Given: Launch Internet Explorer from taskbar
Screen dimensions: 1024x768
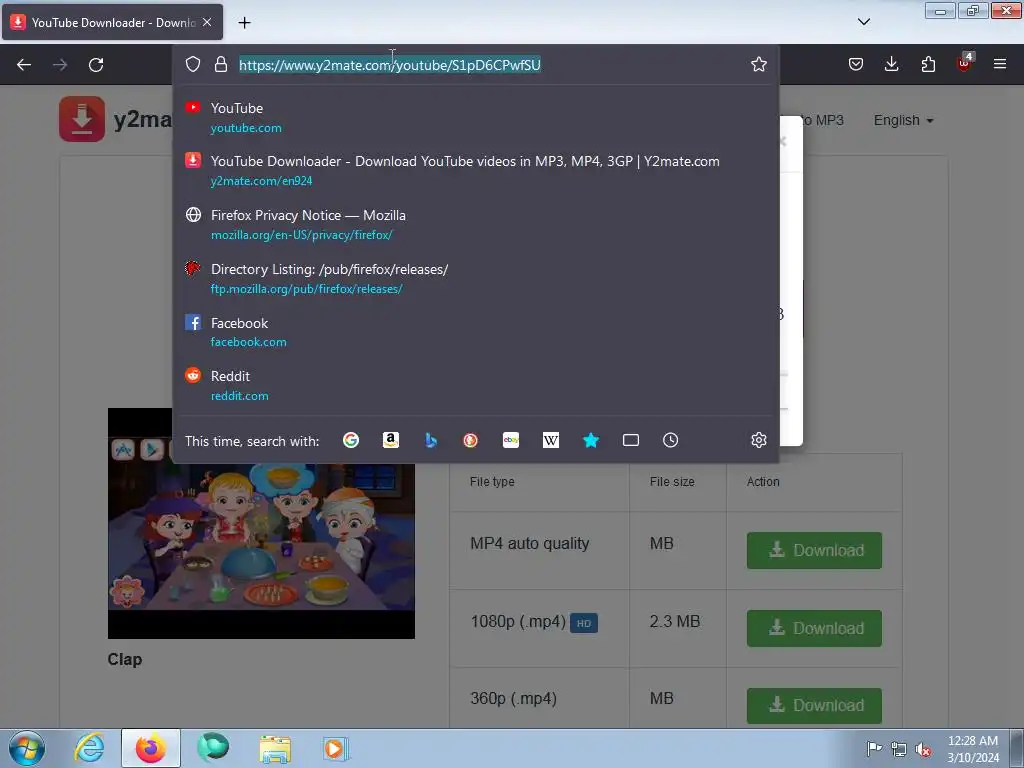Looking at the screenshot, I should click(89, 748).
